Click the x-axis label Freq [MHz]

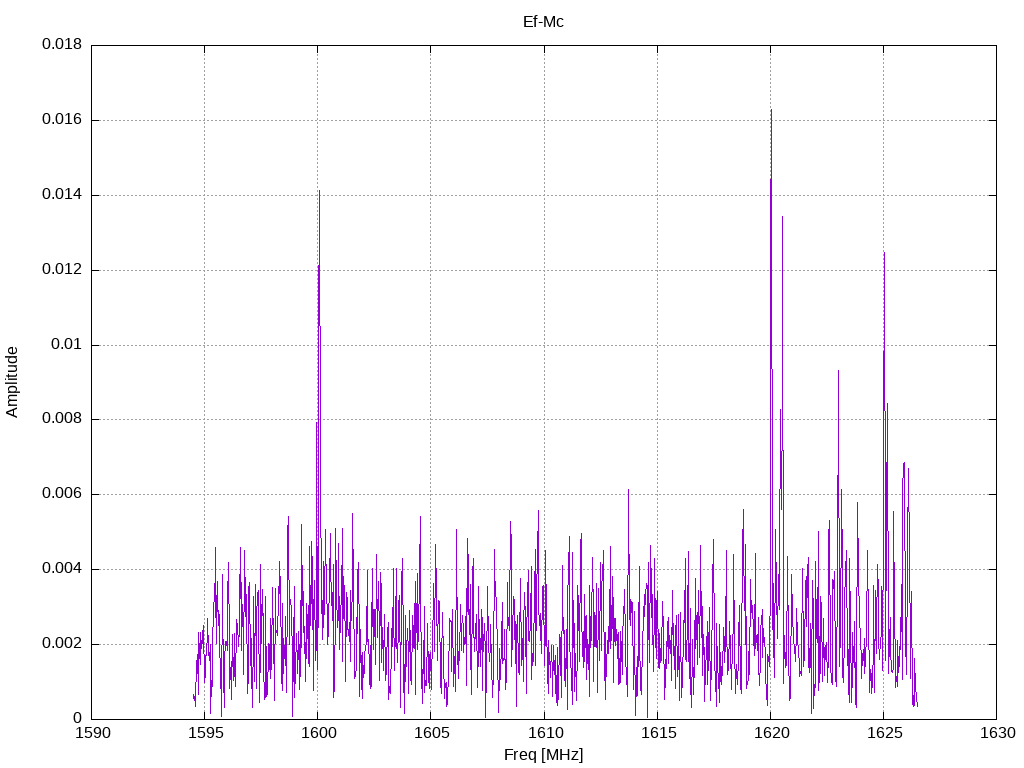pyautogui.click(x=543, y=755)
